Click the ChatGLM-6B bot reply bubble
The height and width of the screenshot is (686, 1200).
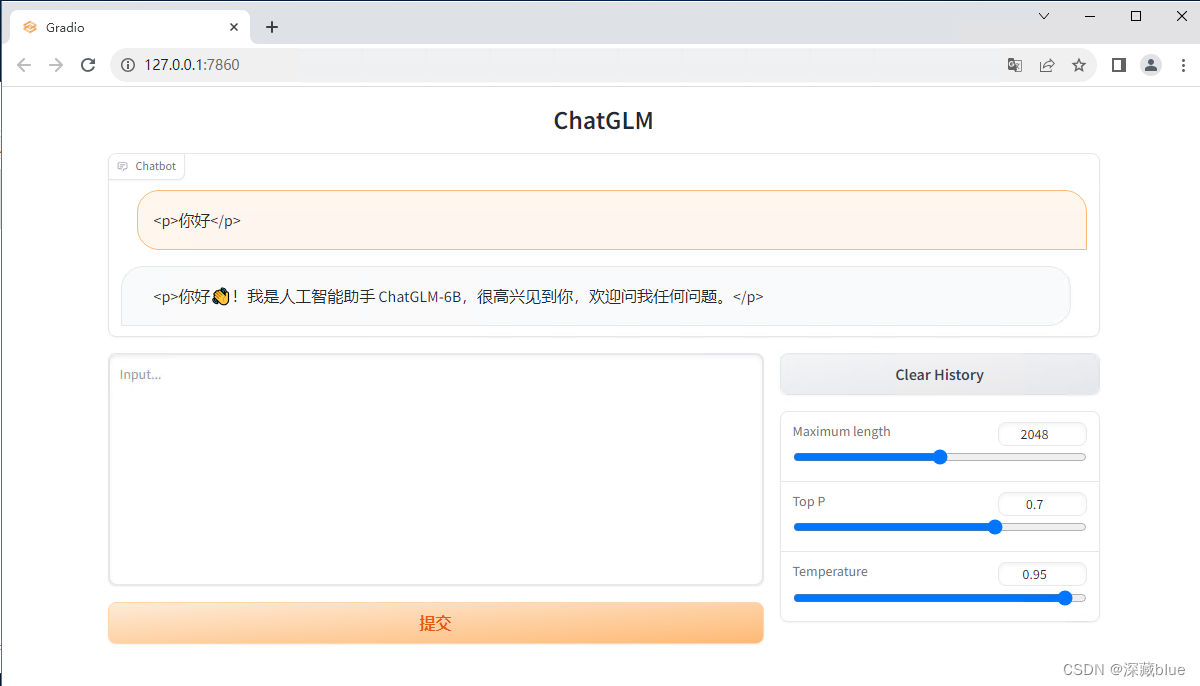[596, 296]
